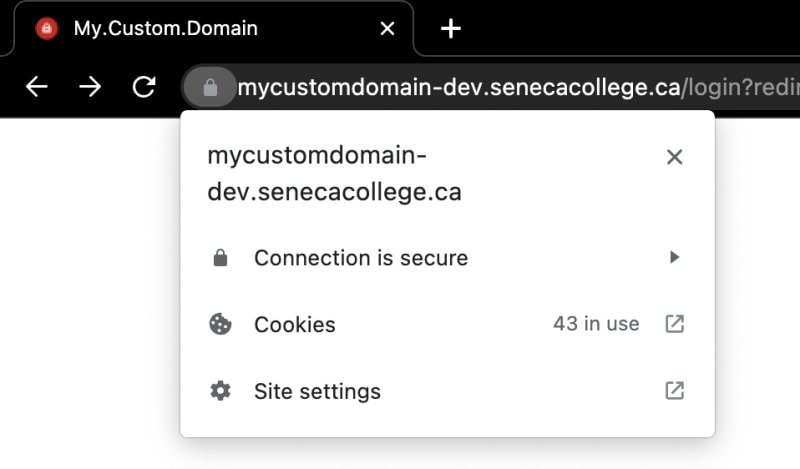Open the Cookies entry
Screen dimensions: 800x469
(x=447, y=324)
